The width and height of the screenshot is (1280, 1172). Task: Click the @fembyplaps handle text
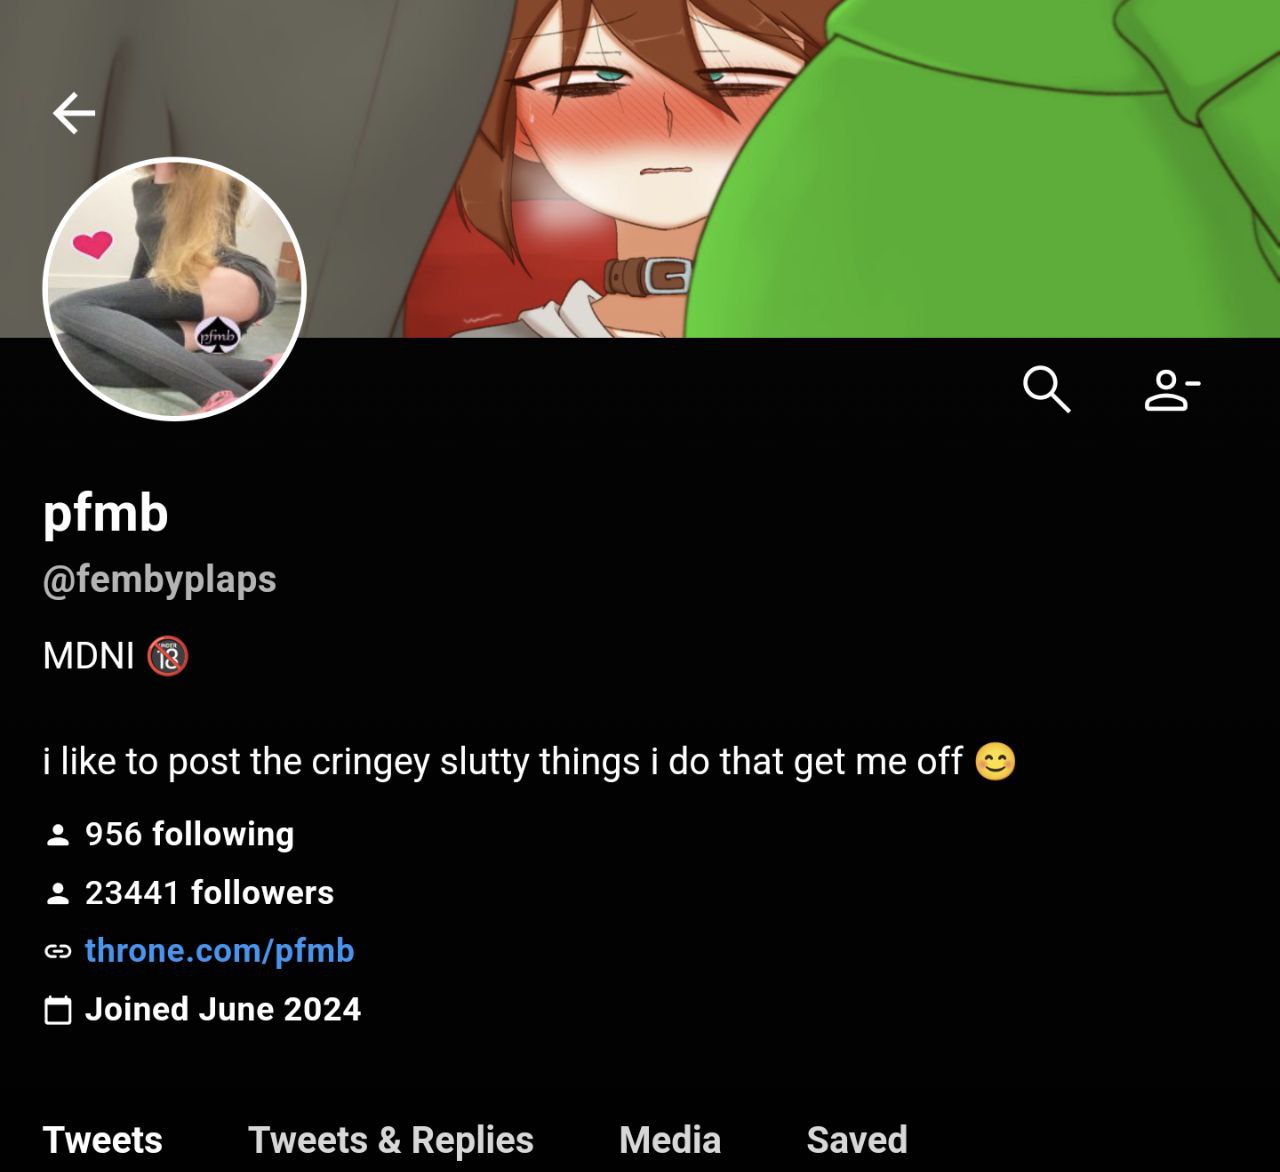[x=160, y=580]
